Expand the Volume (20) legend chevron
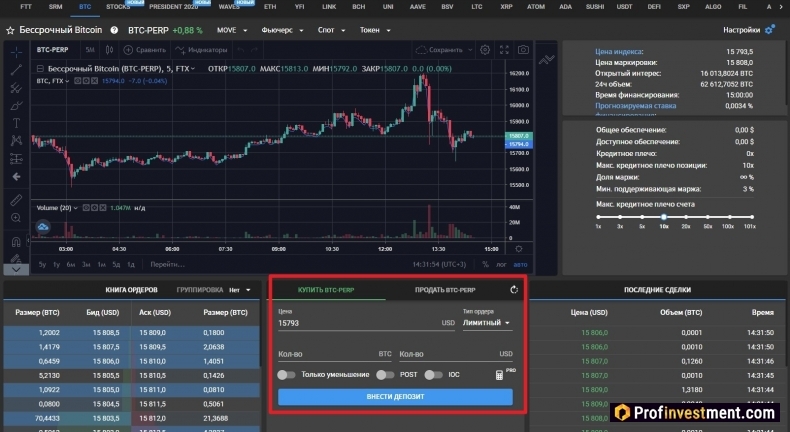Image resolution: width=790 pixels, height=432 pixels. coord(76,208)
